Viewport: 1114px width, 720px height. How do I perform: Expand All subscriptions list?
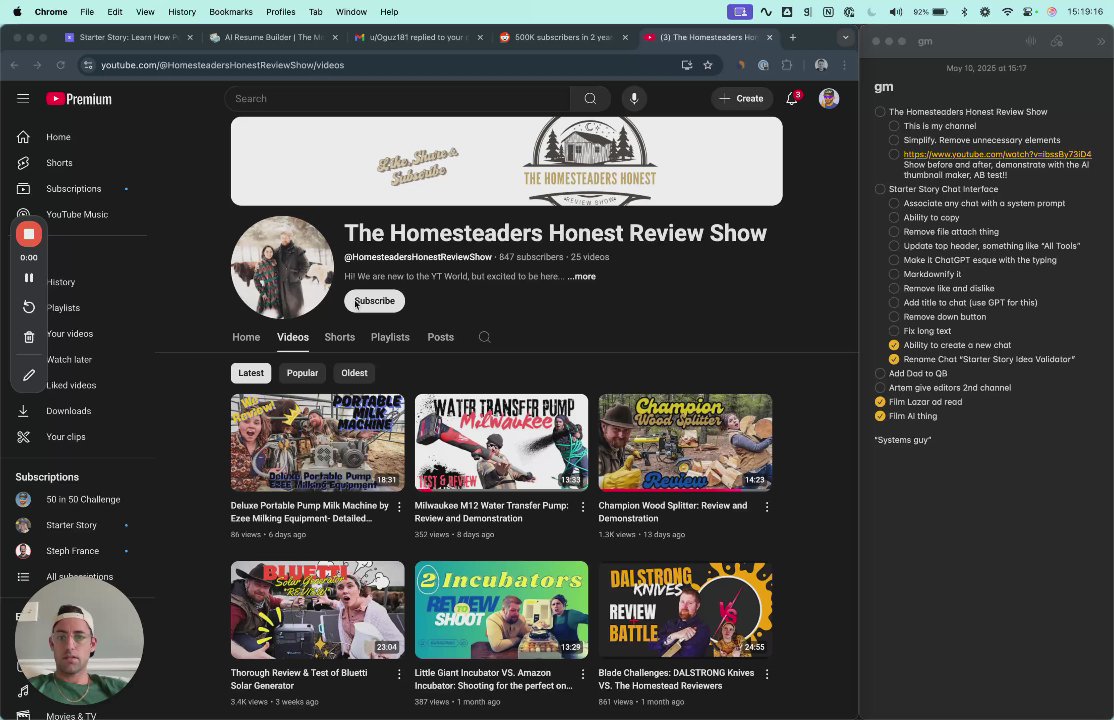pos(79,576)
